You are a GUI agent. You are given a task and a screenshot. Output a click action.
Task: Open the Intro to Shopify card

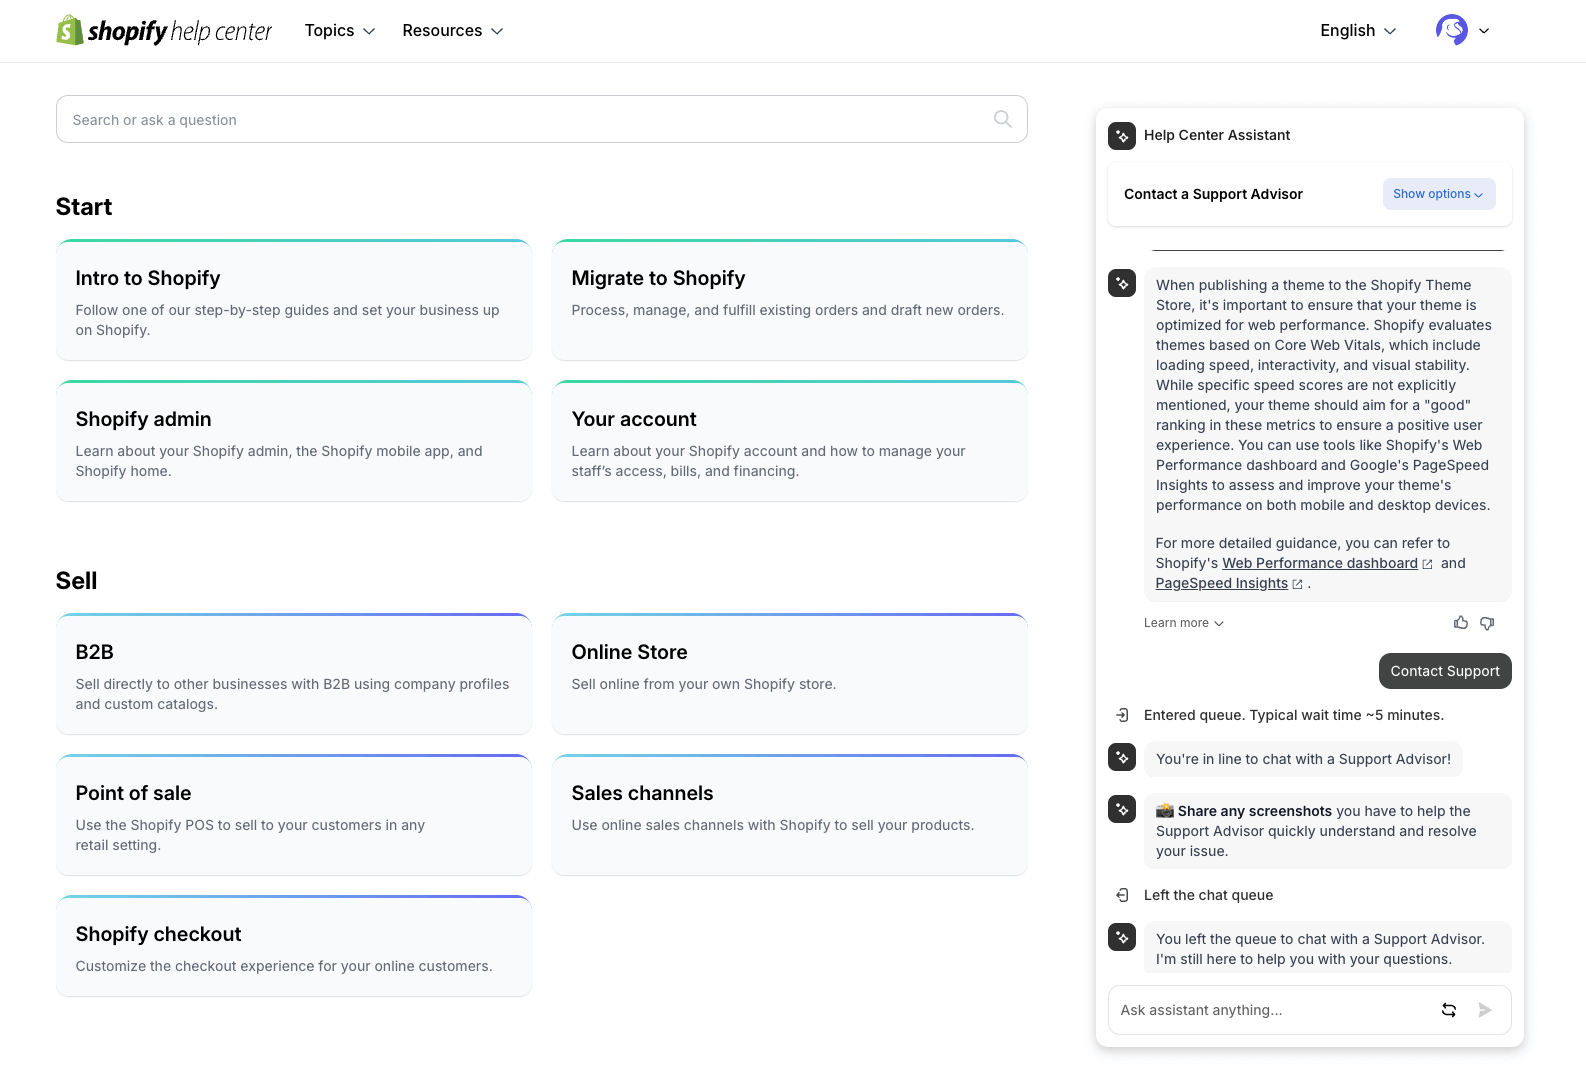(294, 300)
